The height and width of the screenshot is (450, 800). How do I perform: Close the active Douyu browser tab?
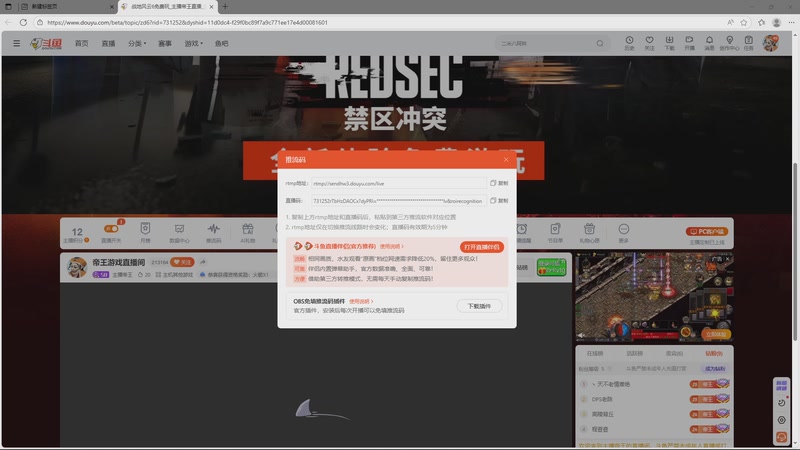point(211,7)
